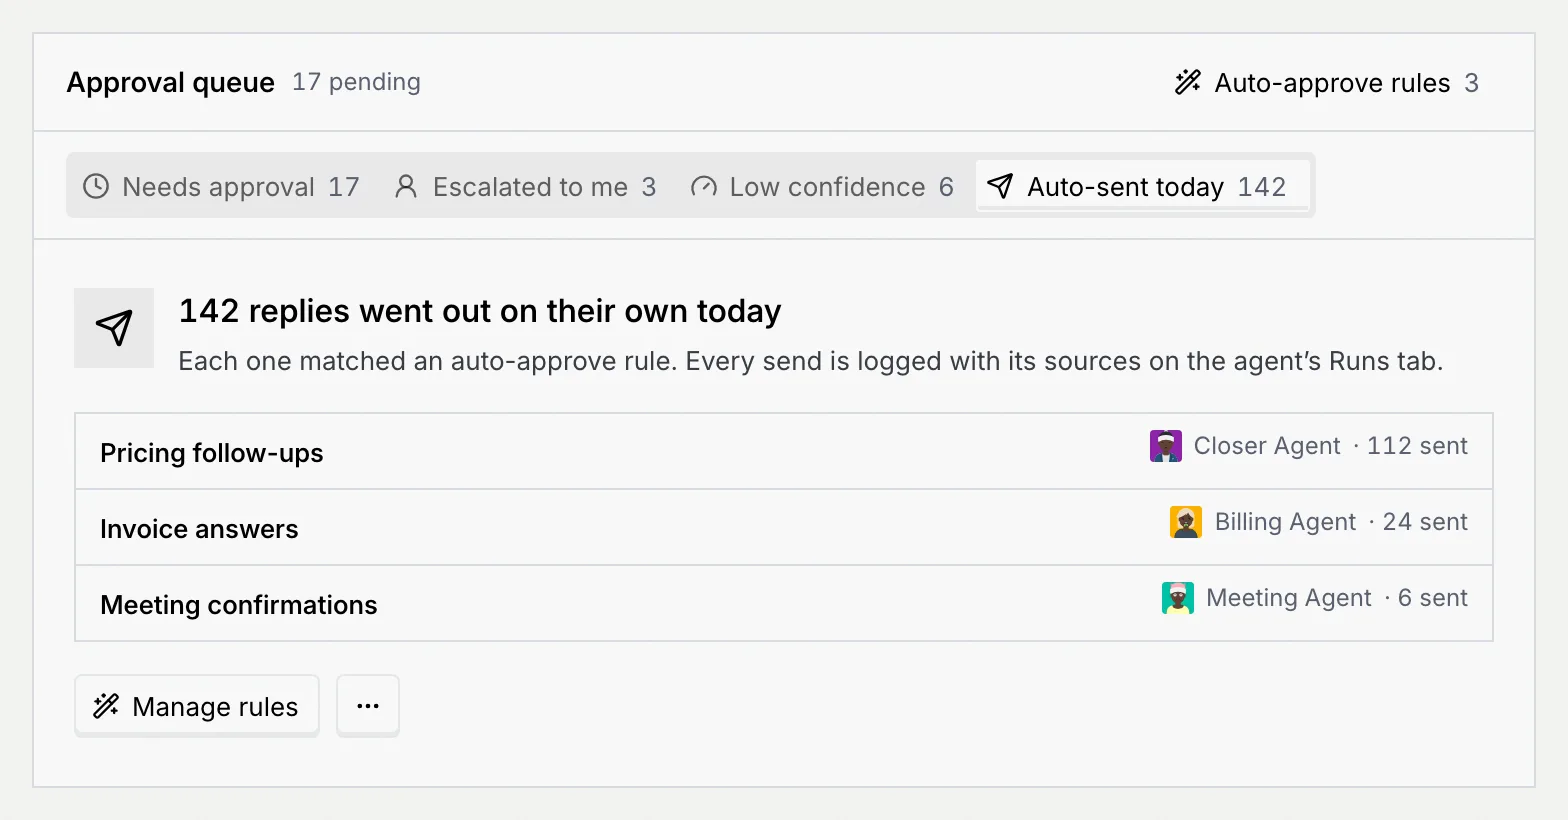Select the Auto-sent today tab

point(1142,187)
